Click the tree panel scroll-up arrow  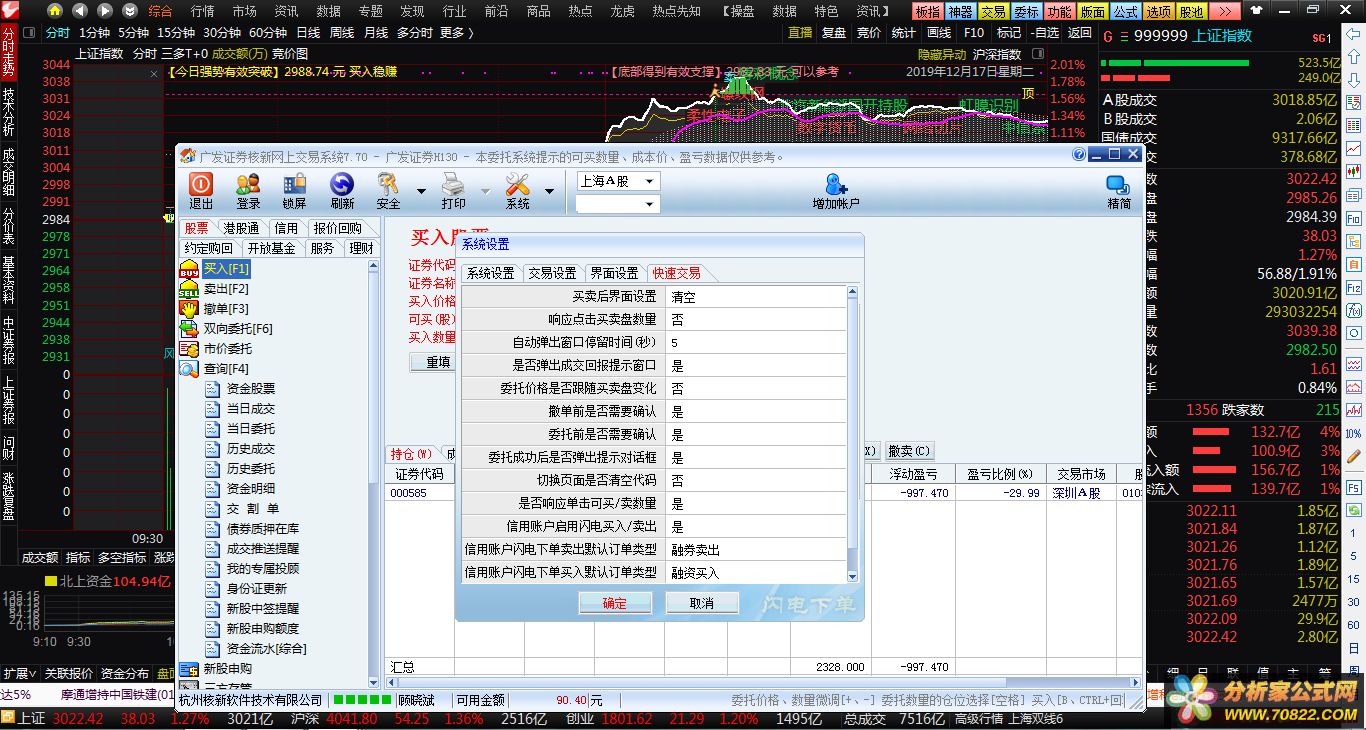tap(374, 266)
